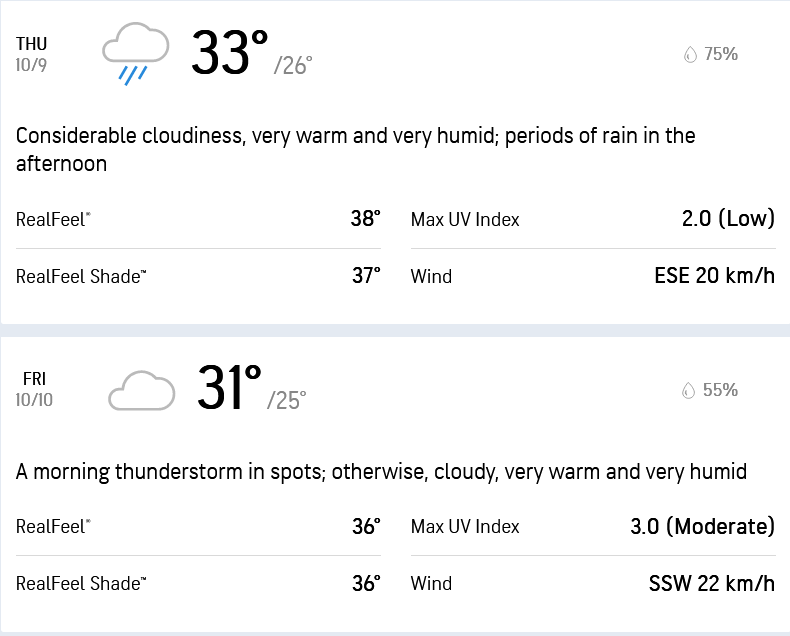Select Thursday's considerable cloudiness description

click(x=355, y=149)
